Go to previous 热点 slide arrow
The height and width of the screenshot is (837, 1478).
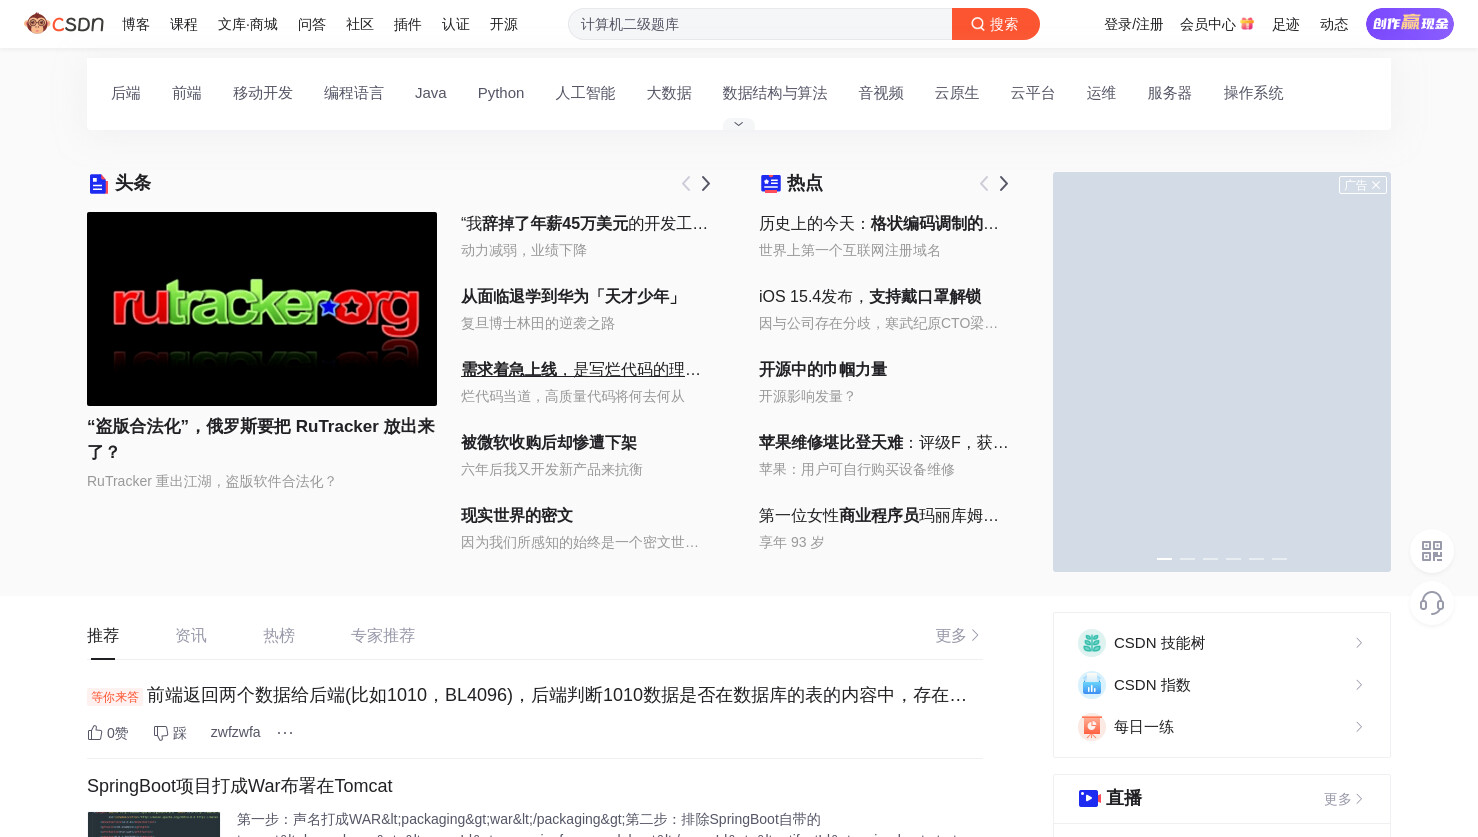click(984, 183)
